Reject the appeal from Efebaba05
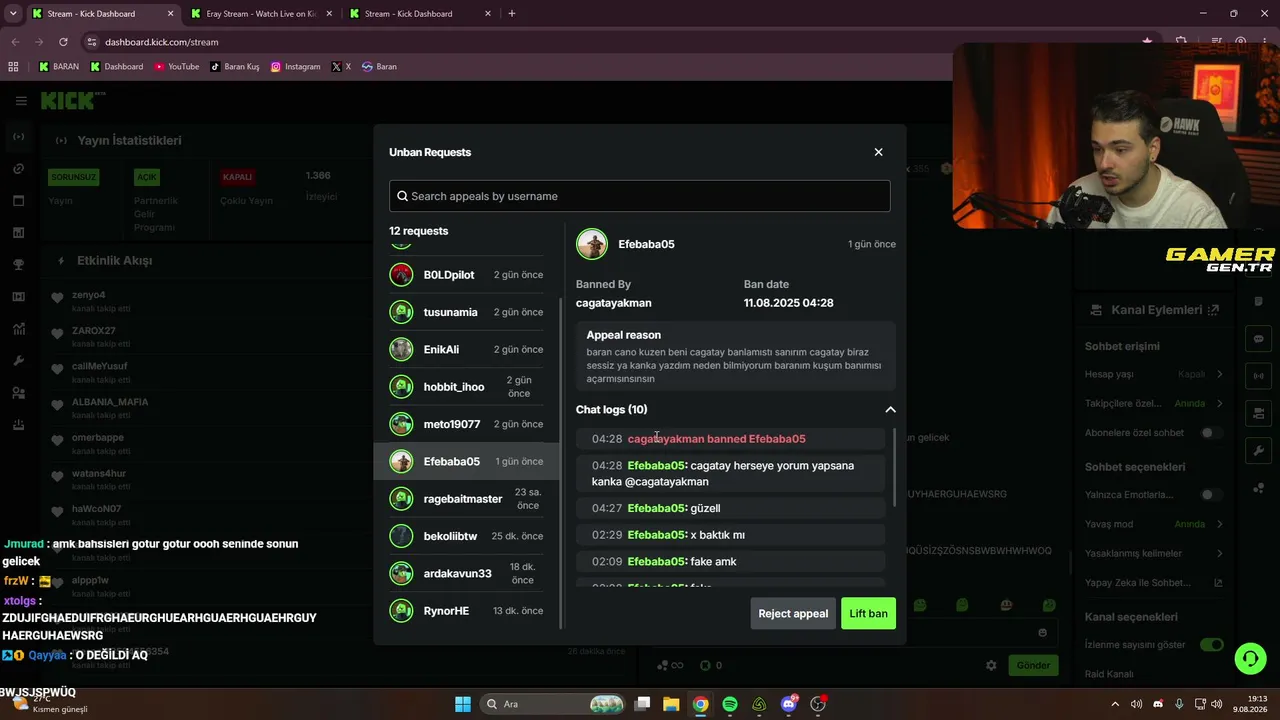 point(793,613)
